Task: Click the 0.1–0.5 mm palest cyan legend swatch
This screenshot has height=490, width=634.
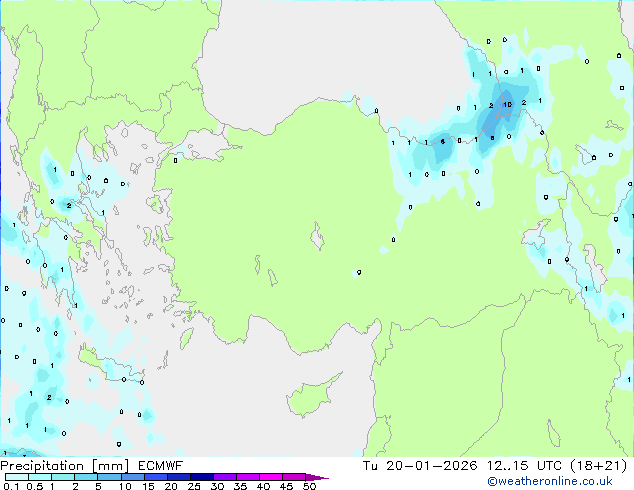Action: (17, 477)
